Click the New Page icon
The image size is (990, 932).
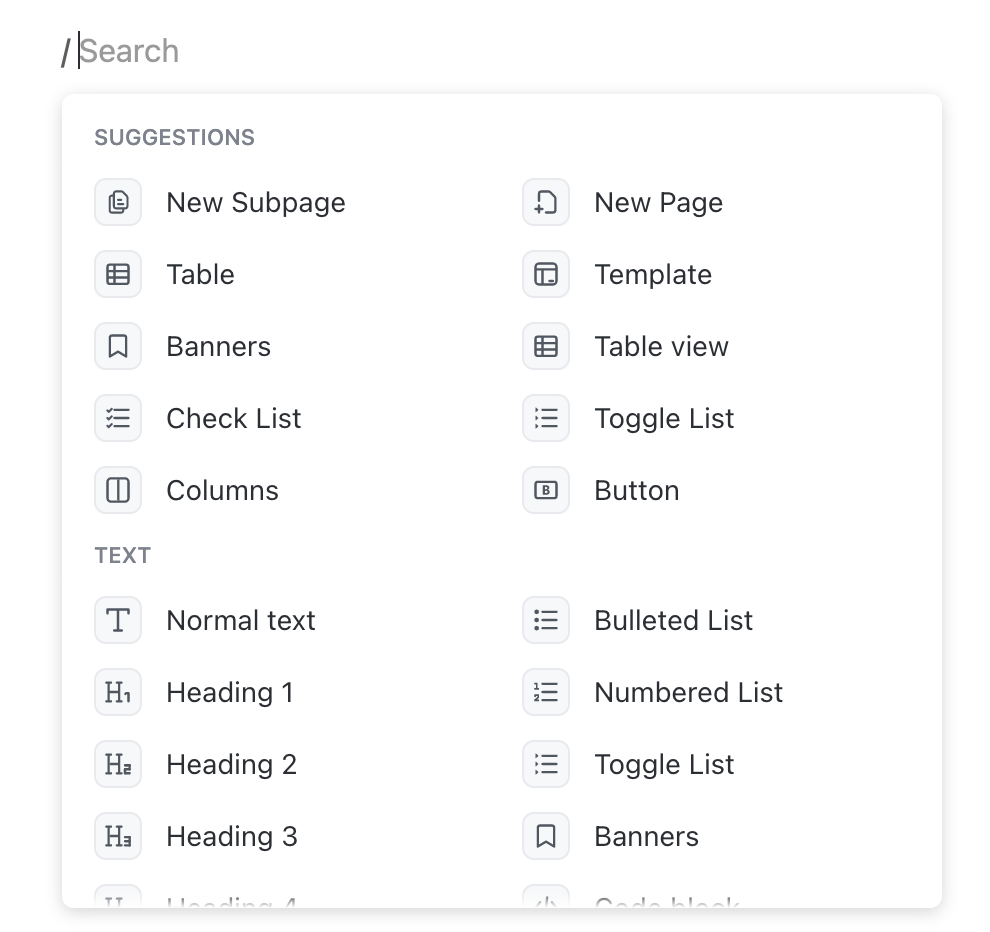pos(546,203)
